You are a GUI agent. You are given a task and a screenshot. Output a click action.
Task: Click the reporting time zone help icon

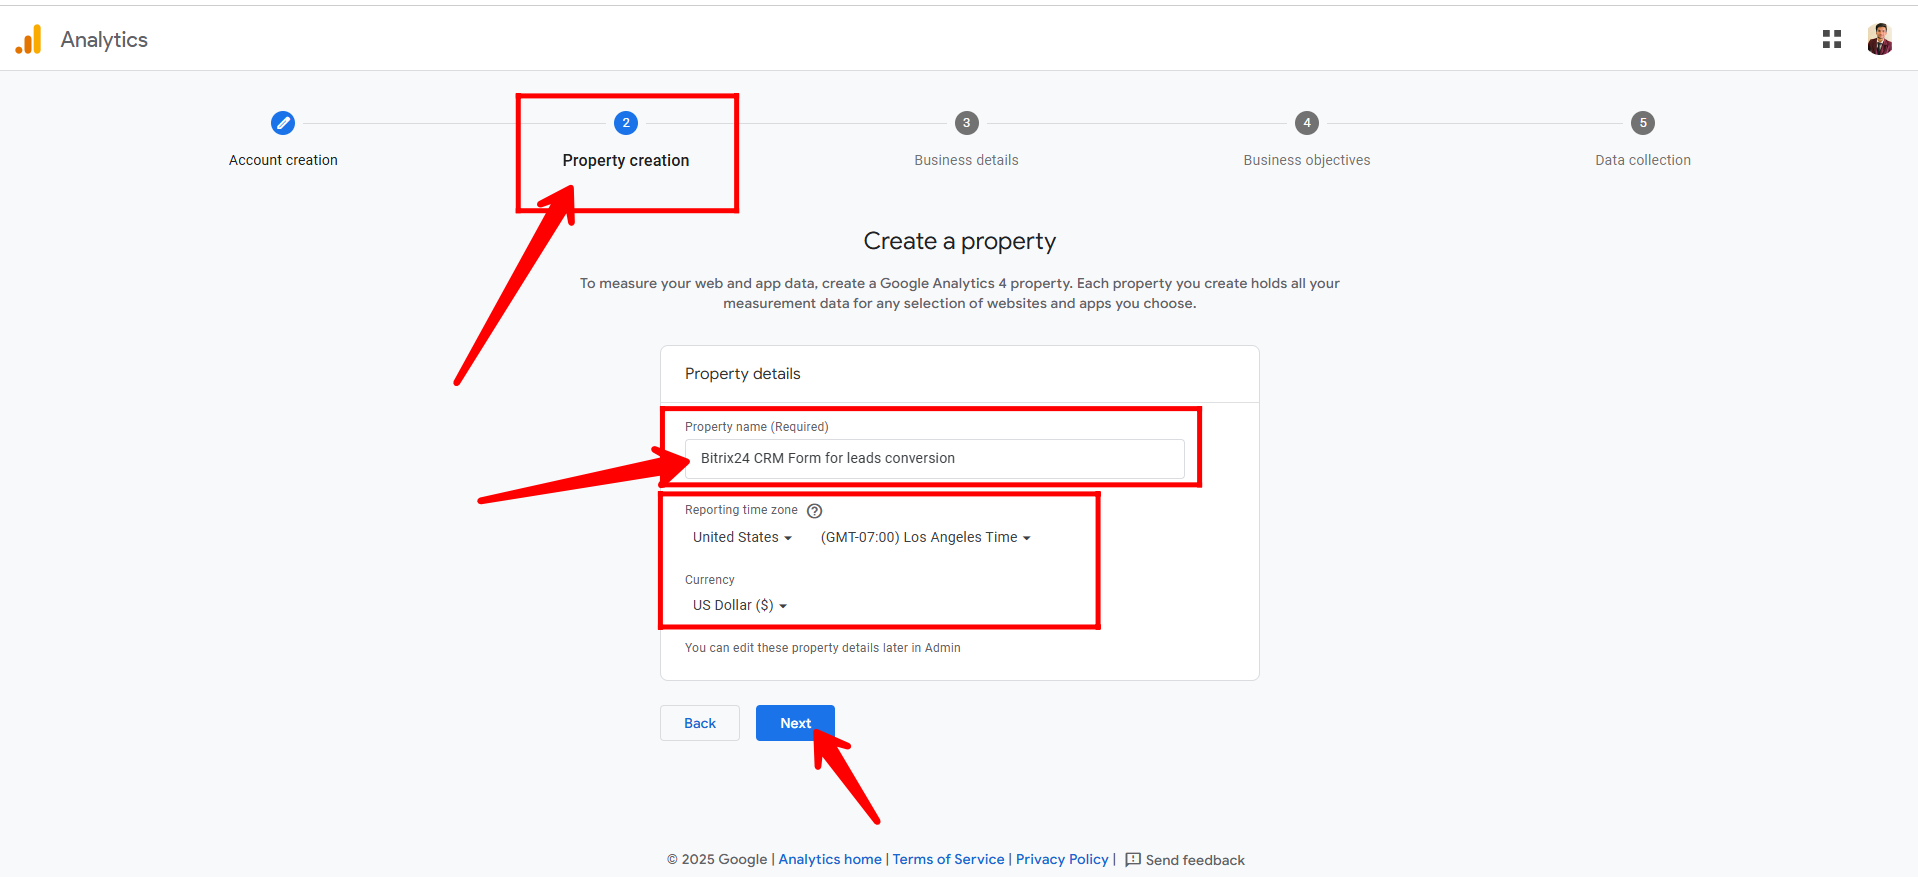[815, 511]
